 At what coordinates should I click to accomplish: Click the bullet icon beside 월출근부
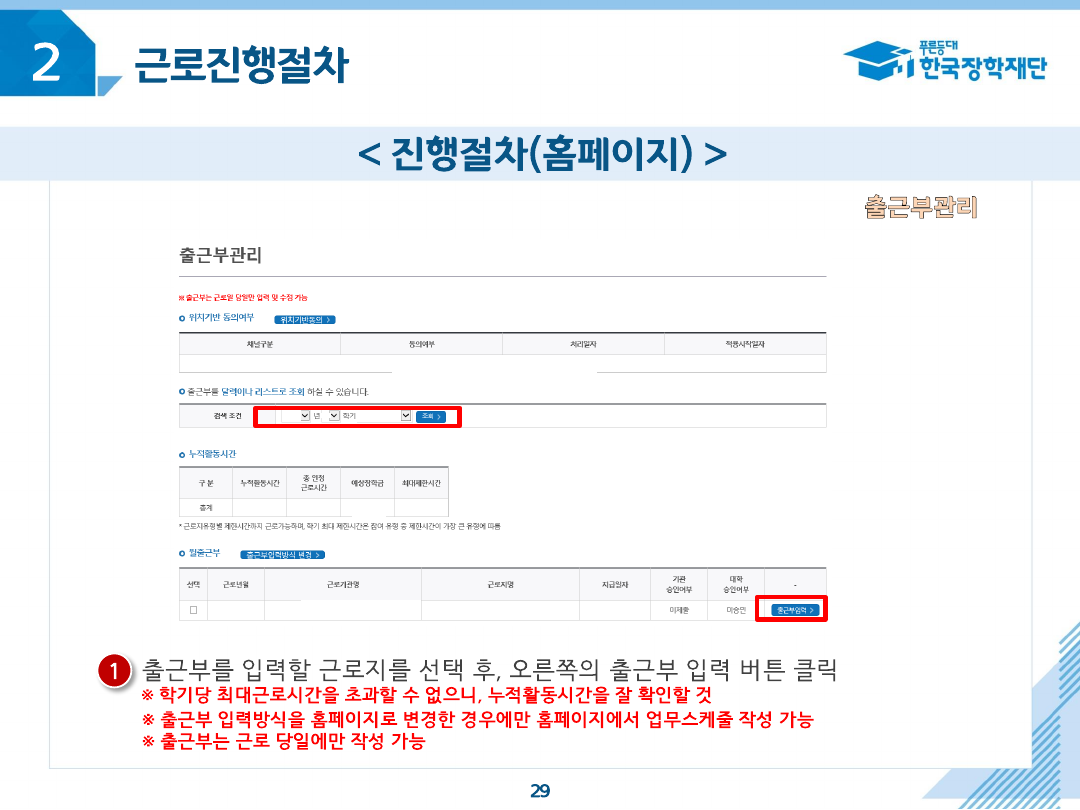pos(182,553)
